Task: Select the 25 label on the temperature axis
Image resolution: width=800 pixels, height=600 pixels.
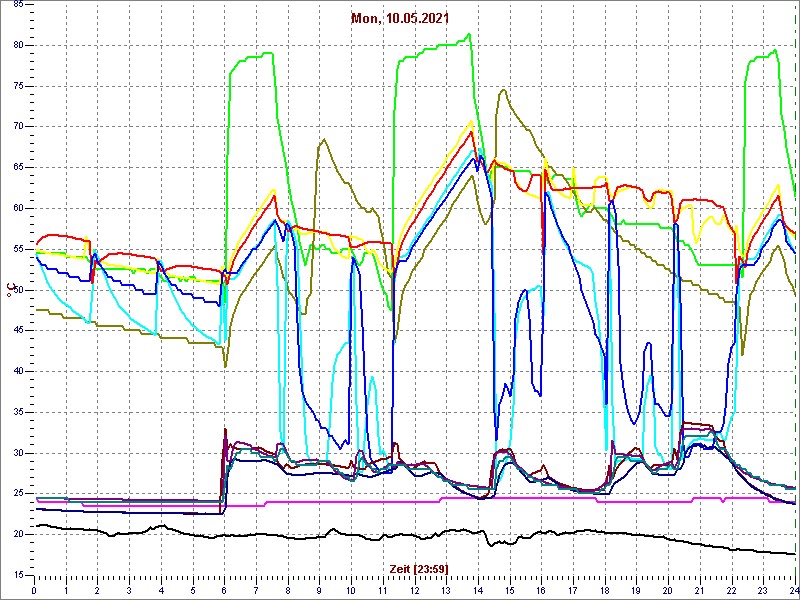Action: pyautogui.click(x=18, y=494)
